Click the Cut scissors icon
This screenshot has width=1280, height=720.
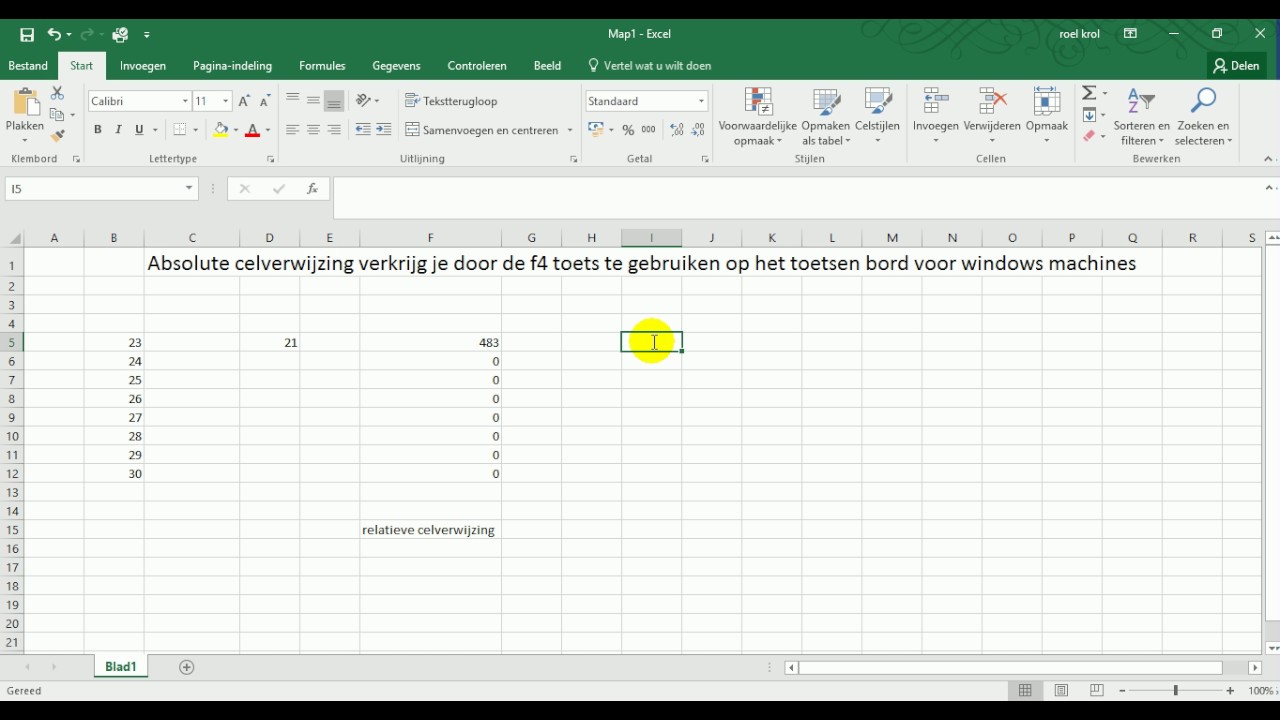57,93
